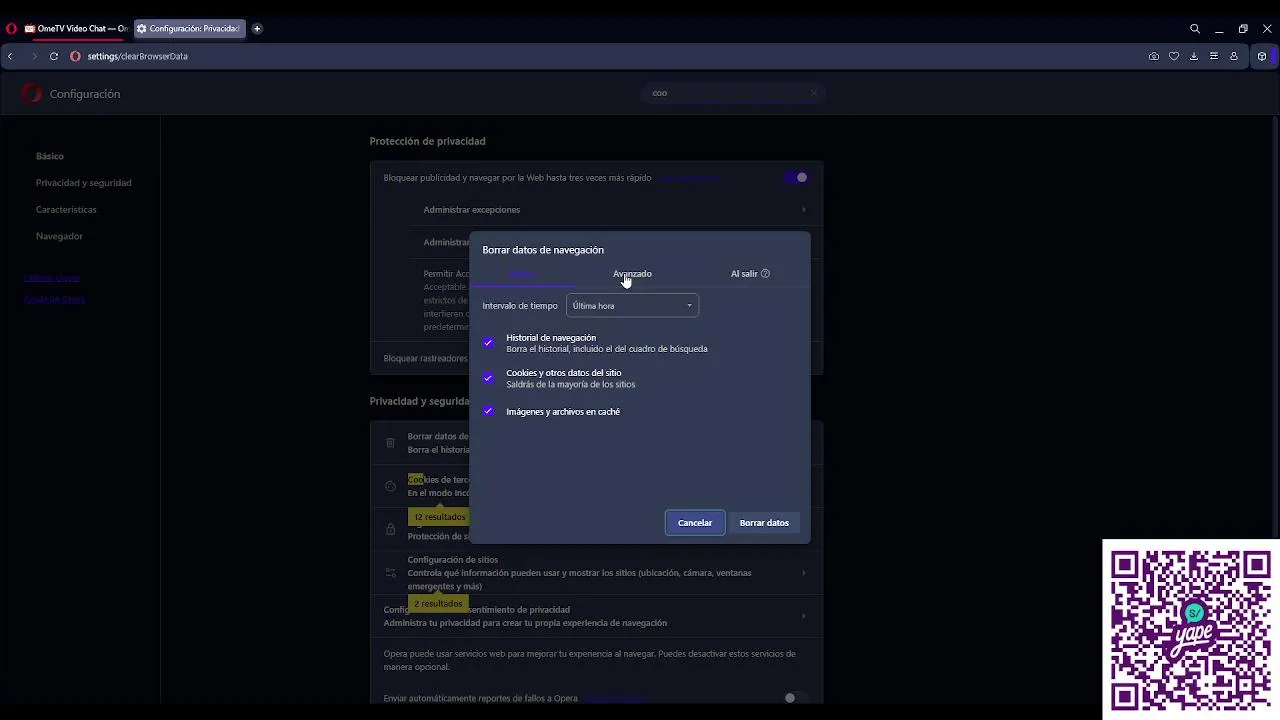Open the downloads panel icon
1280x720 pixels.
point(1194,56)
